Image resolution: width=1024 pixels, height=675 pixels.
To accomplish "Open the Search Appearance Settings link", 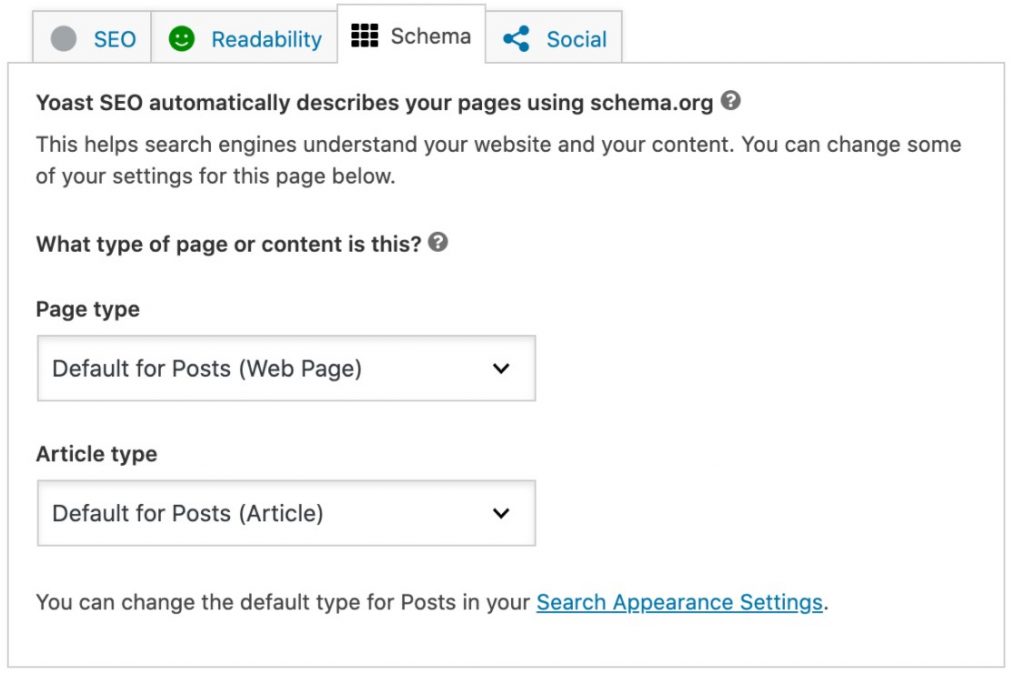I will tap(679, 602).
